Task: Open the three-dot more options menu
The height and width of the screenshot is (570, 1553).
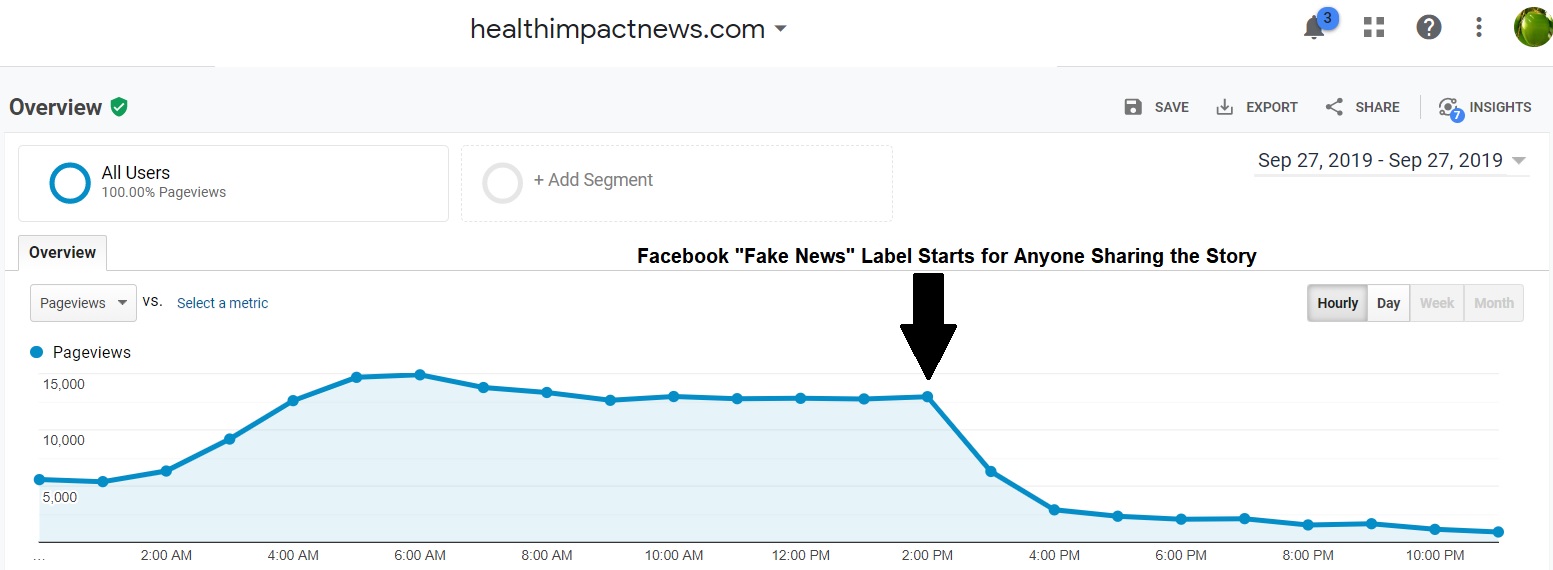Action: (1479, 28)
